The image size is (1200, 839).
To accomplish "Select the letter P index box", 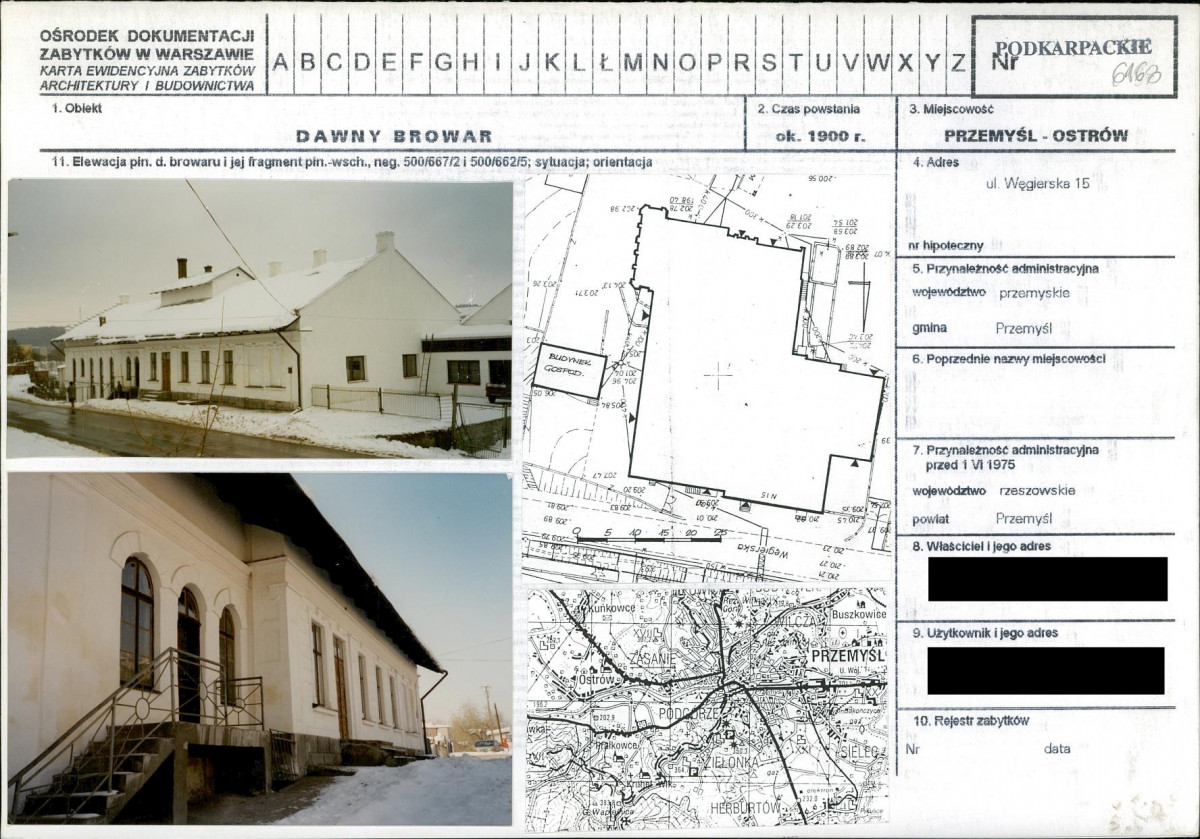I will 714,62.
